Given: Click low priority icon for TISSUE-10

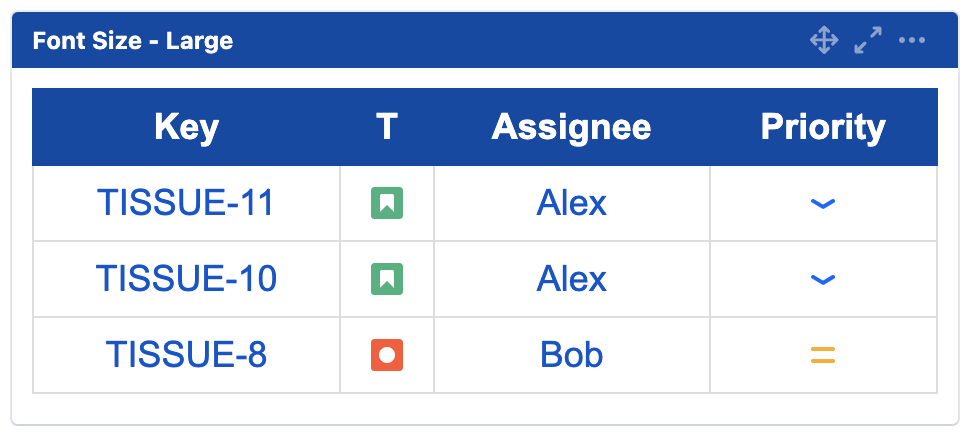Looking at the screenshot, I should tap(823, 280).
